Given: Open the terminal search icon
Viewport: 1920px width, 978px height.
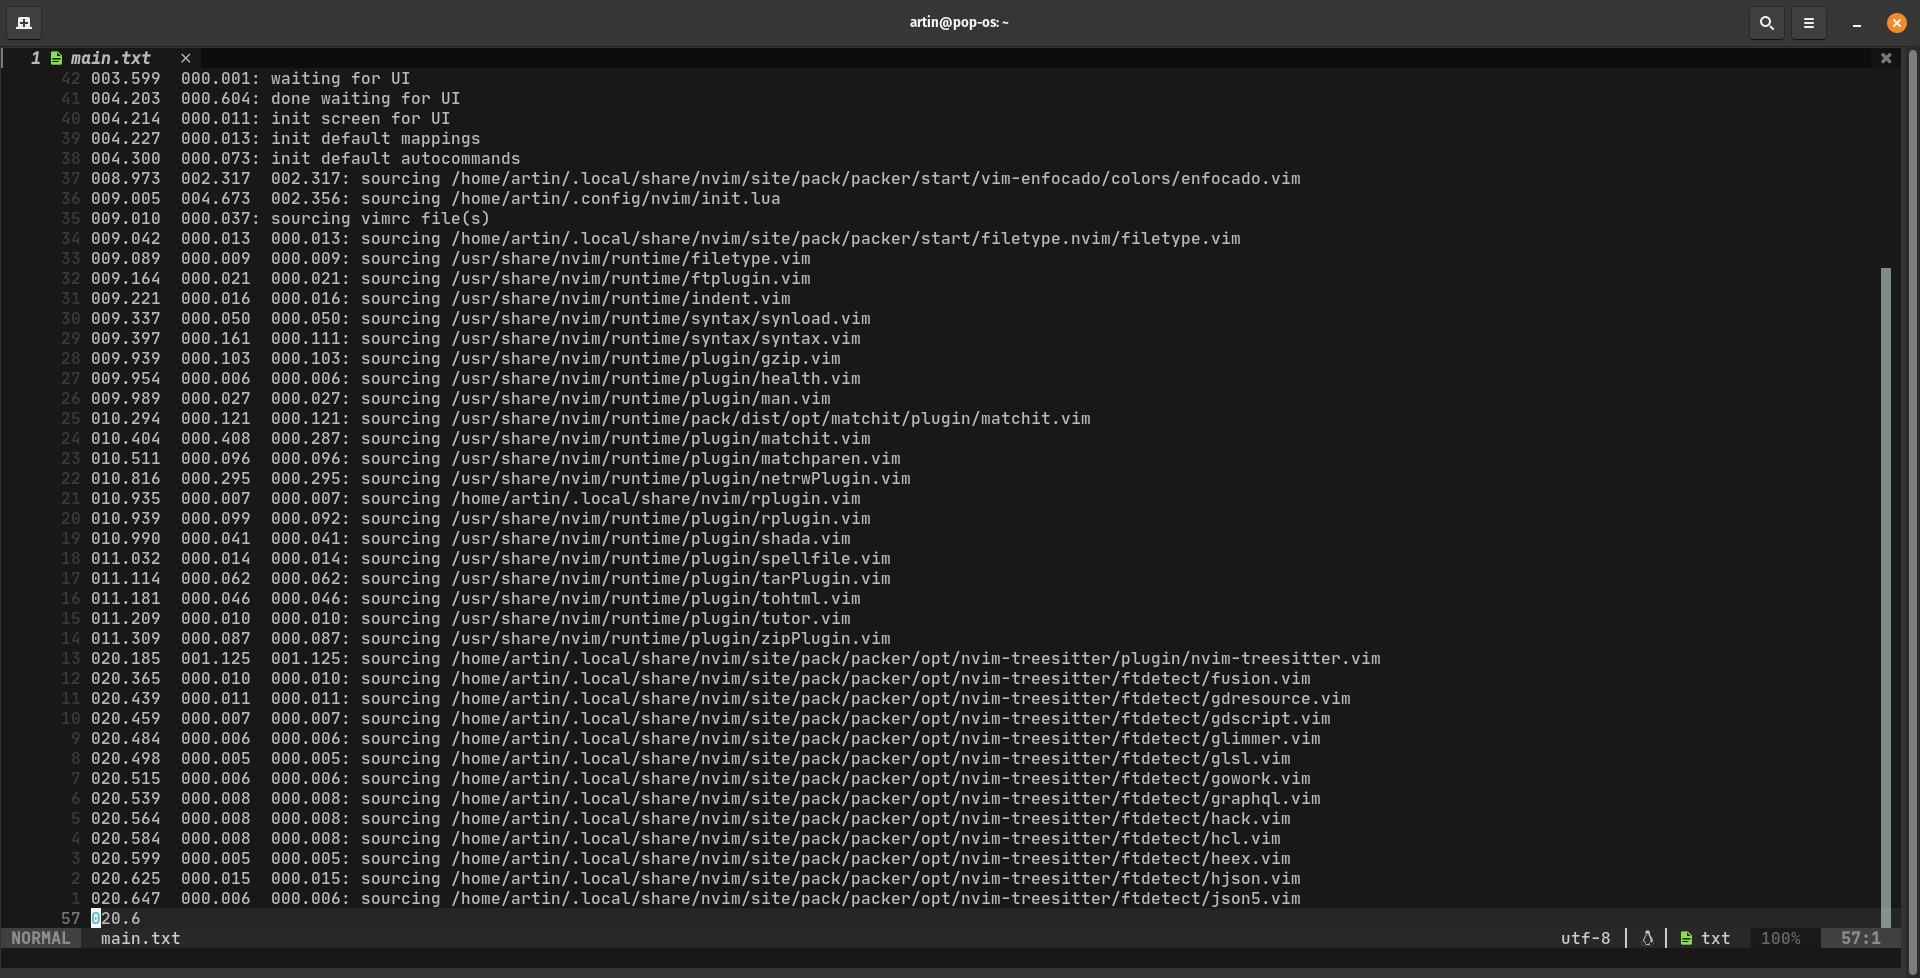Looking at the screenshot, I should [x=1766, y=23].
